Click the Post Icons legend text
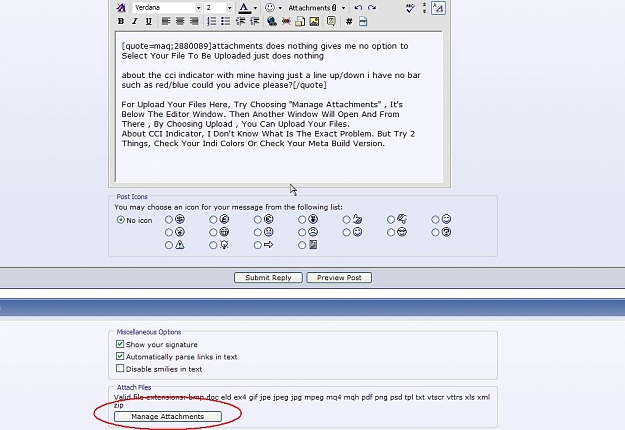Screen dimensions: 625x430 coord(132,197)
